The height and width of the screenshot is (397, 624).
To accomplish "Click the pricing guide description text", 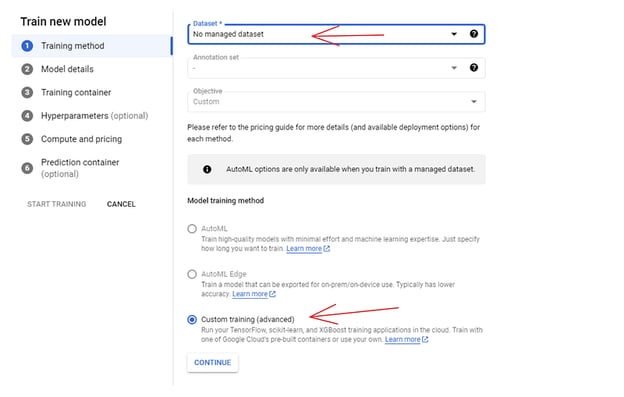I will [333, 133].
